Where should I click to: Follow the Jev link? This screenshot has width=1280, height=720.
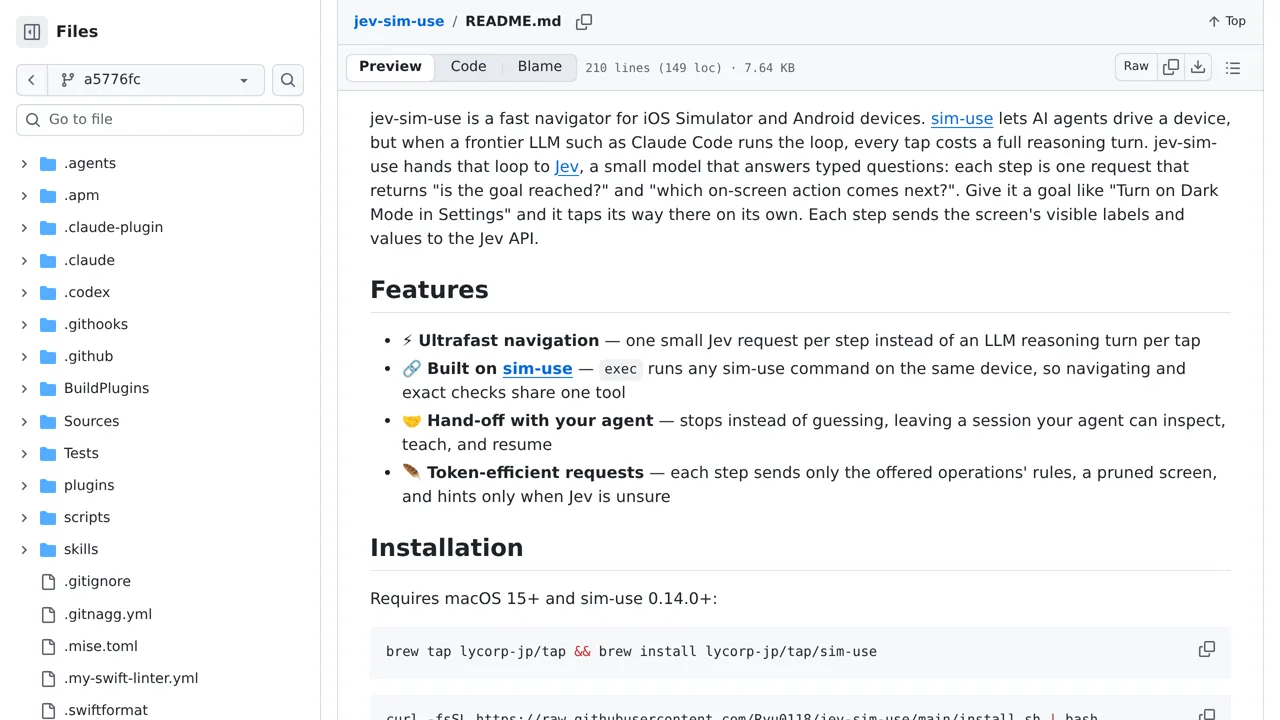[x=567, y=166]
